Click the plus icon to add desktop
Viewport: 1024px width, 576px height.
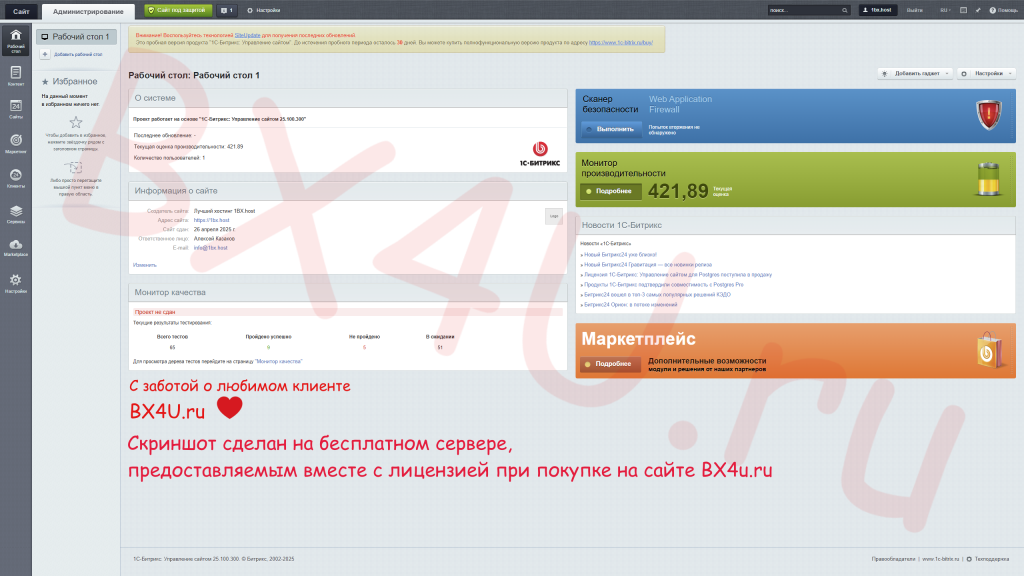point(45,54)
